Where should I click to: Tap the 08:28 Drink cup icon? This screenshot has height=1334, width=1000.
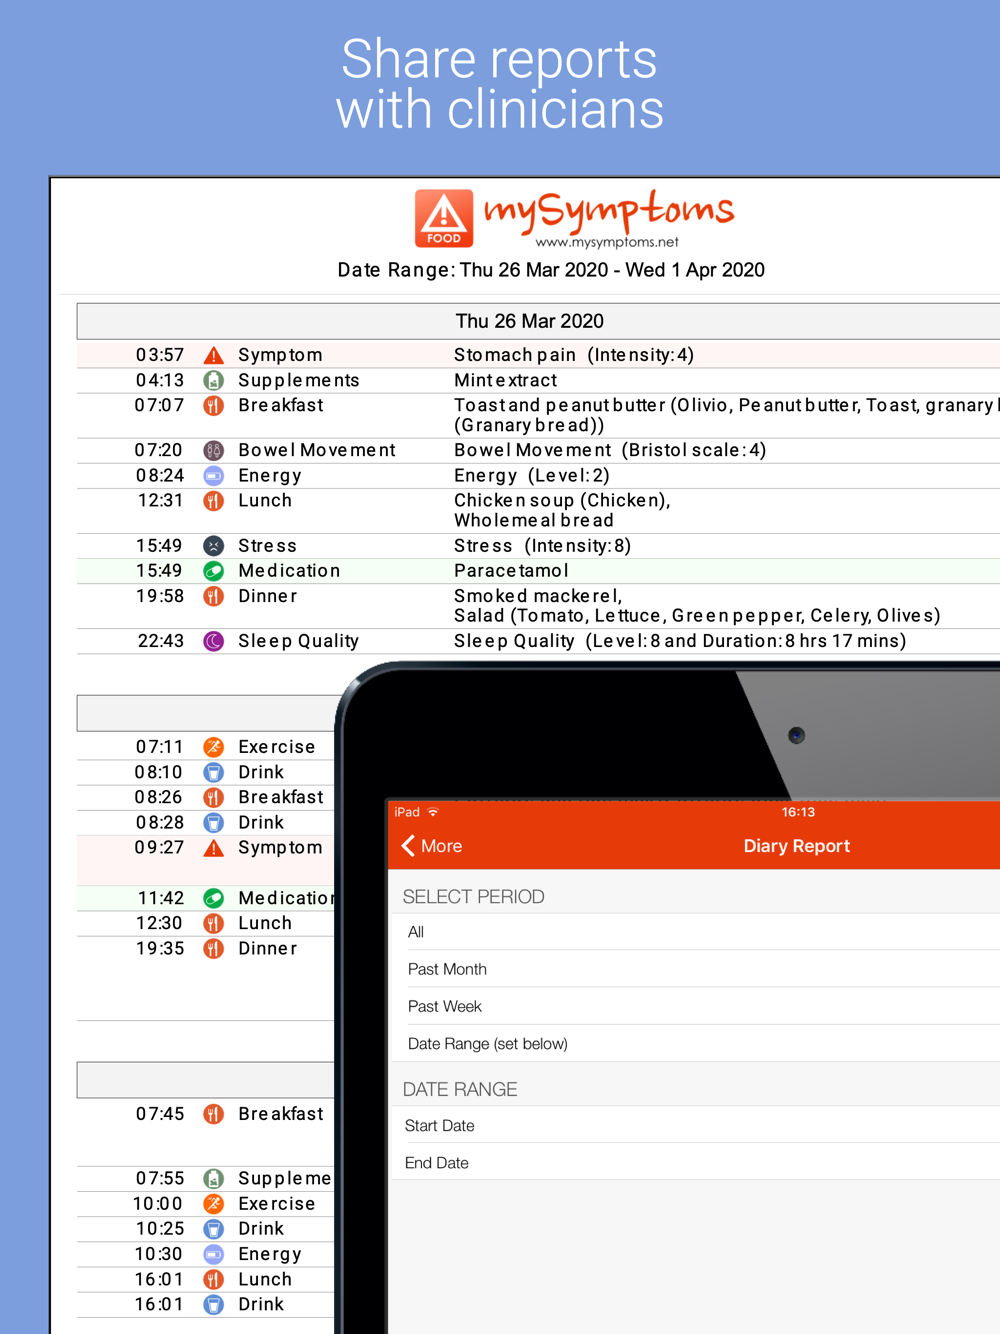(213, 822)
